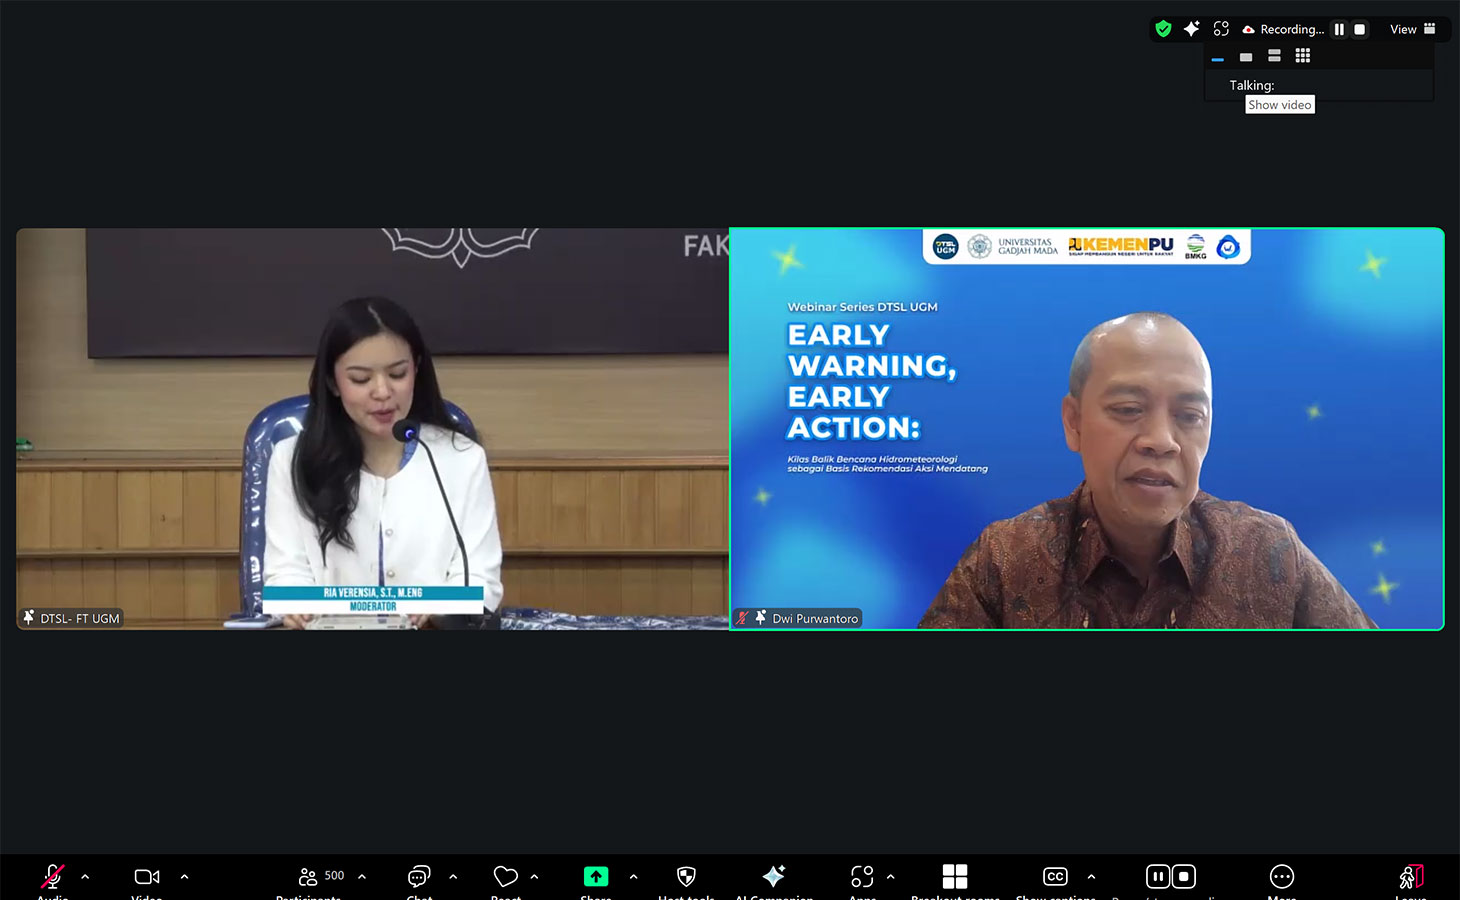
Task: Open the React heart icon
Action: 506,877
